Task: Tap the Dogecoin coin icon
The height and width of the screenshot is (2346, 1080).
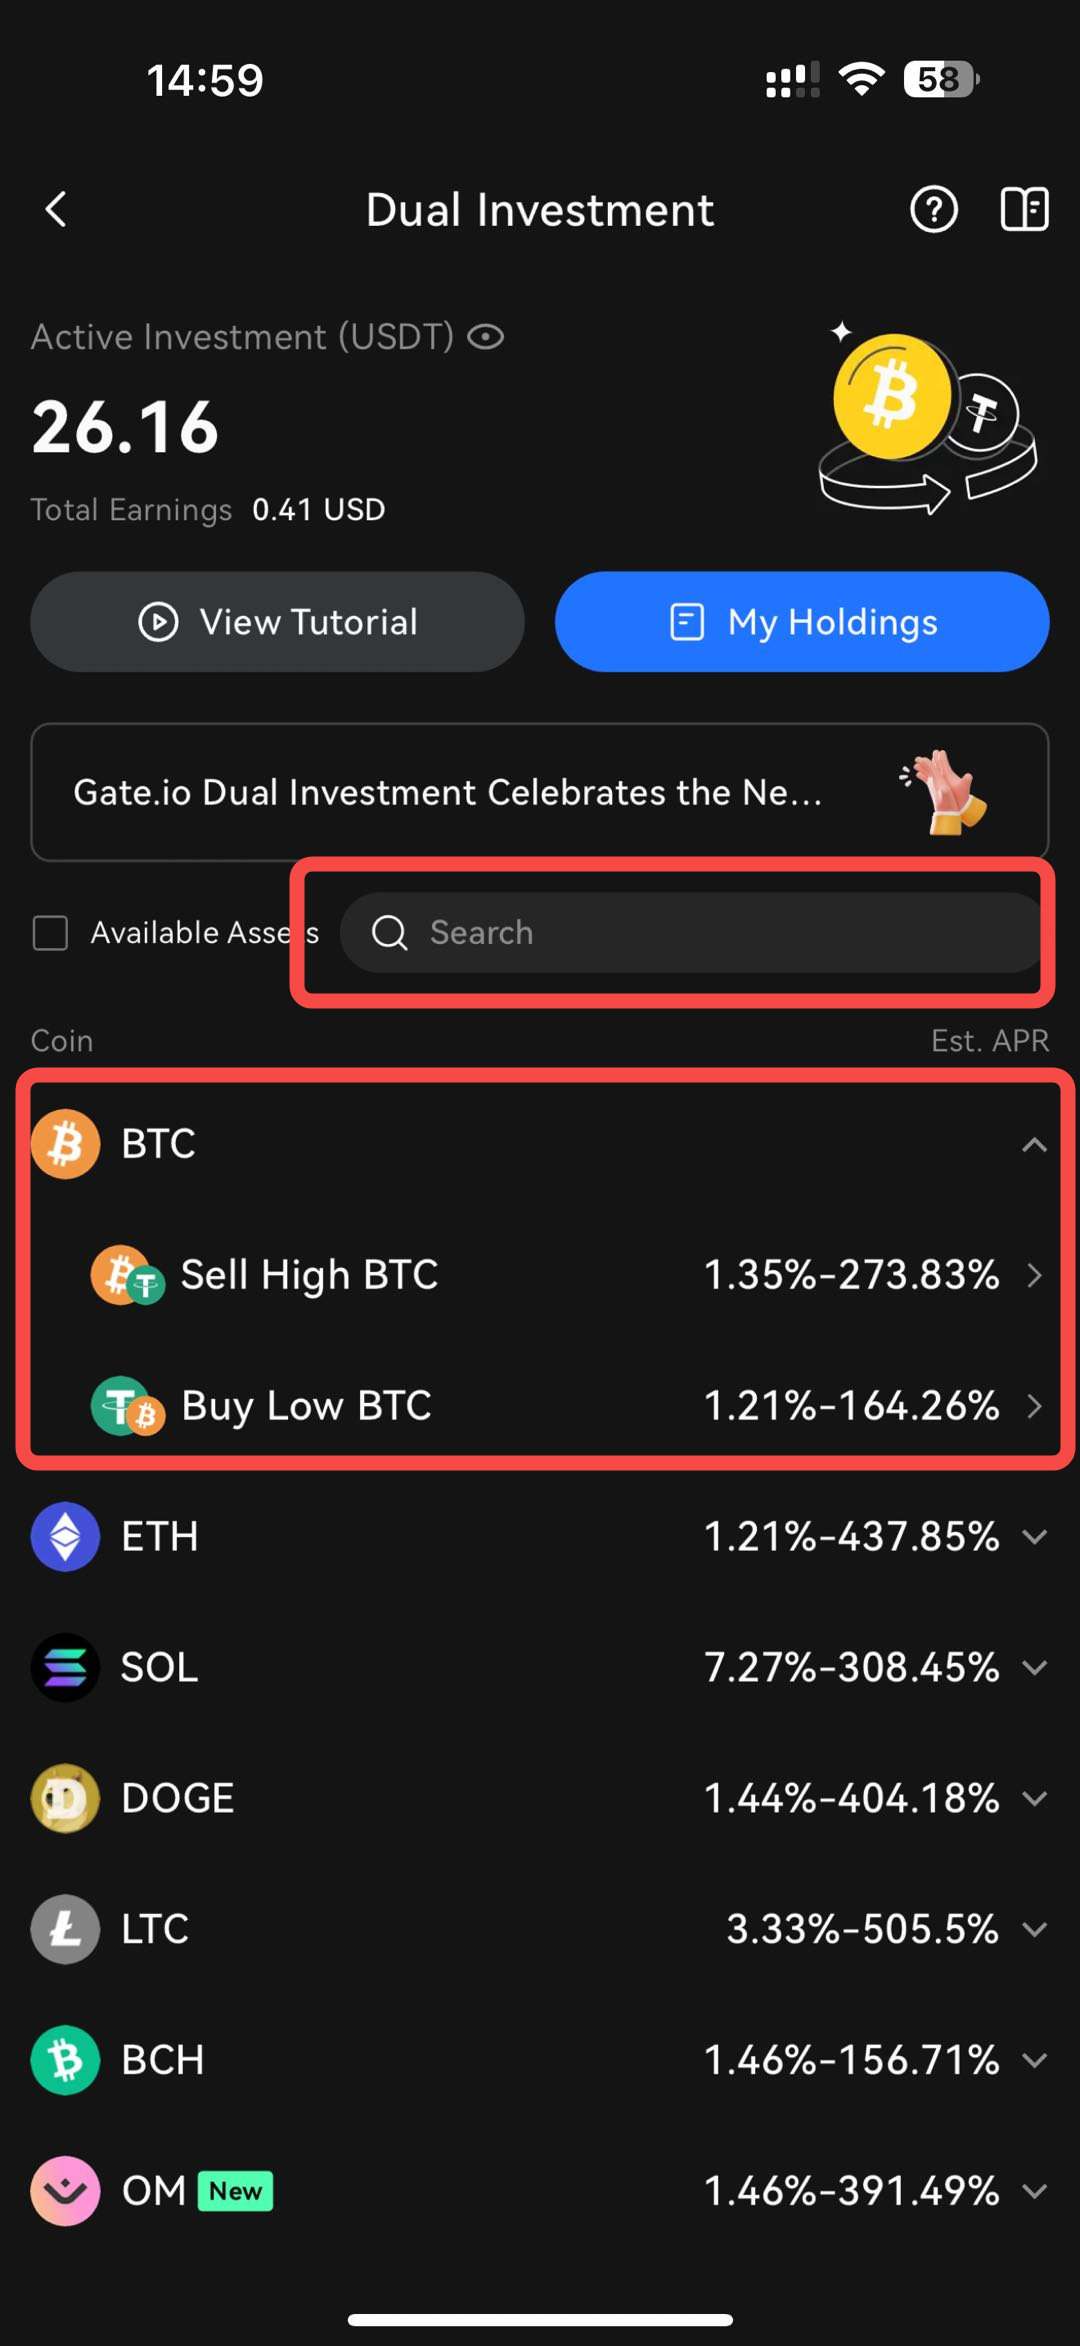Action: pos(65,1798)
